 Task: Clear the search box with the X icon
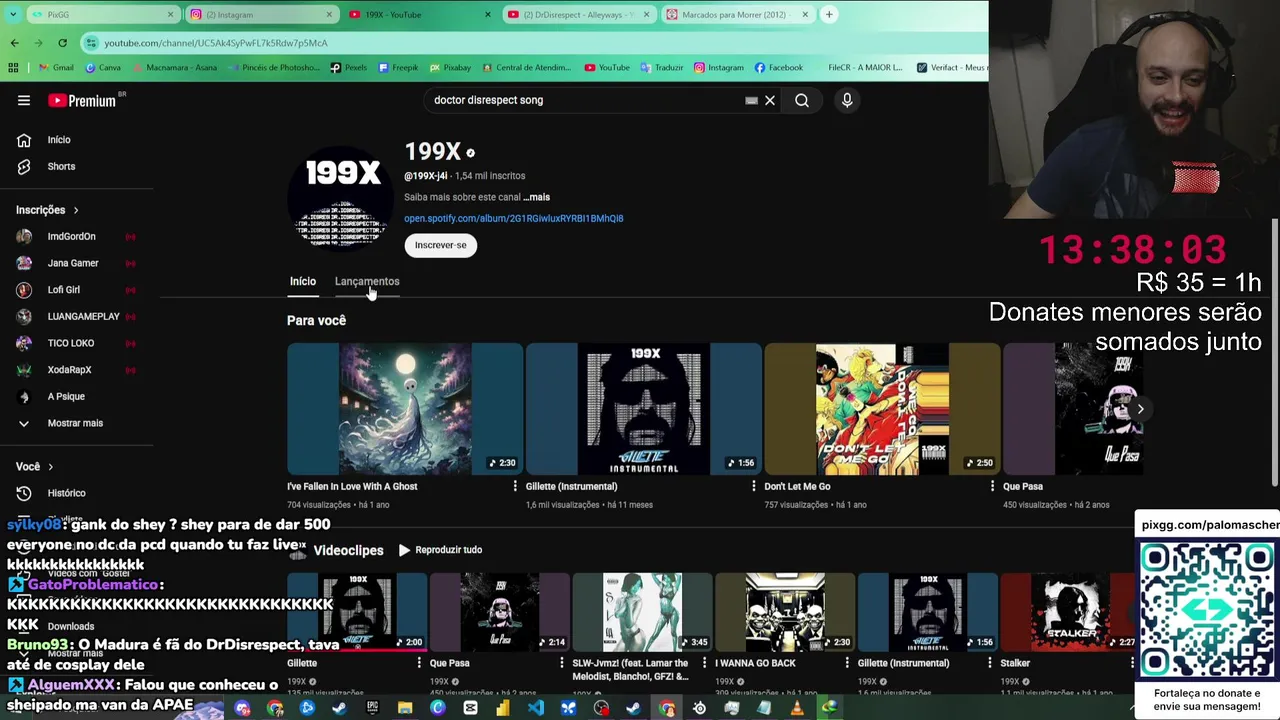(770, 100)
